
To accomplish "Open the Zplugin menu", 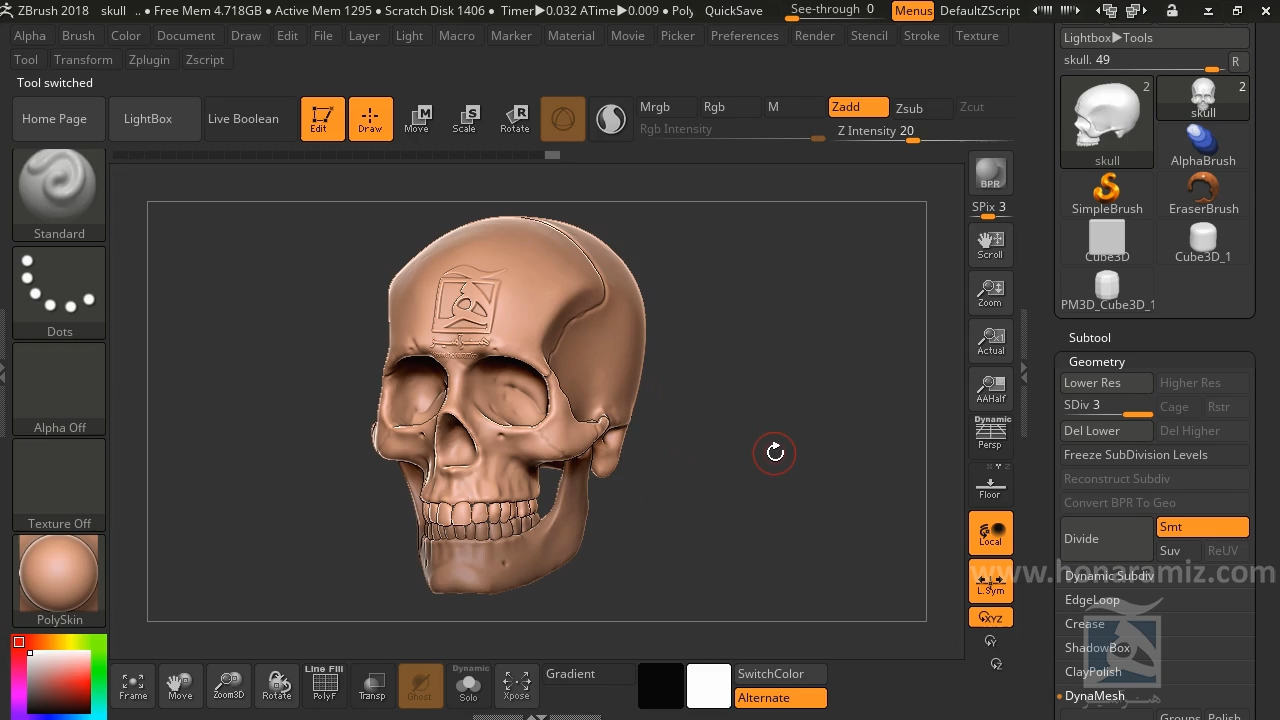I will click(149, 60).
